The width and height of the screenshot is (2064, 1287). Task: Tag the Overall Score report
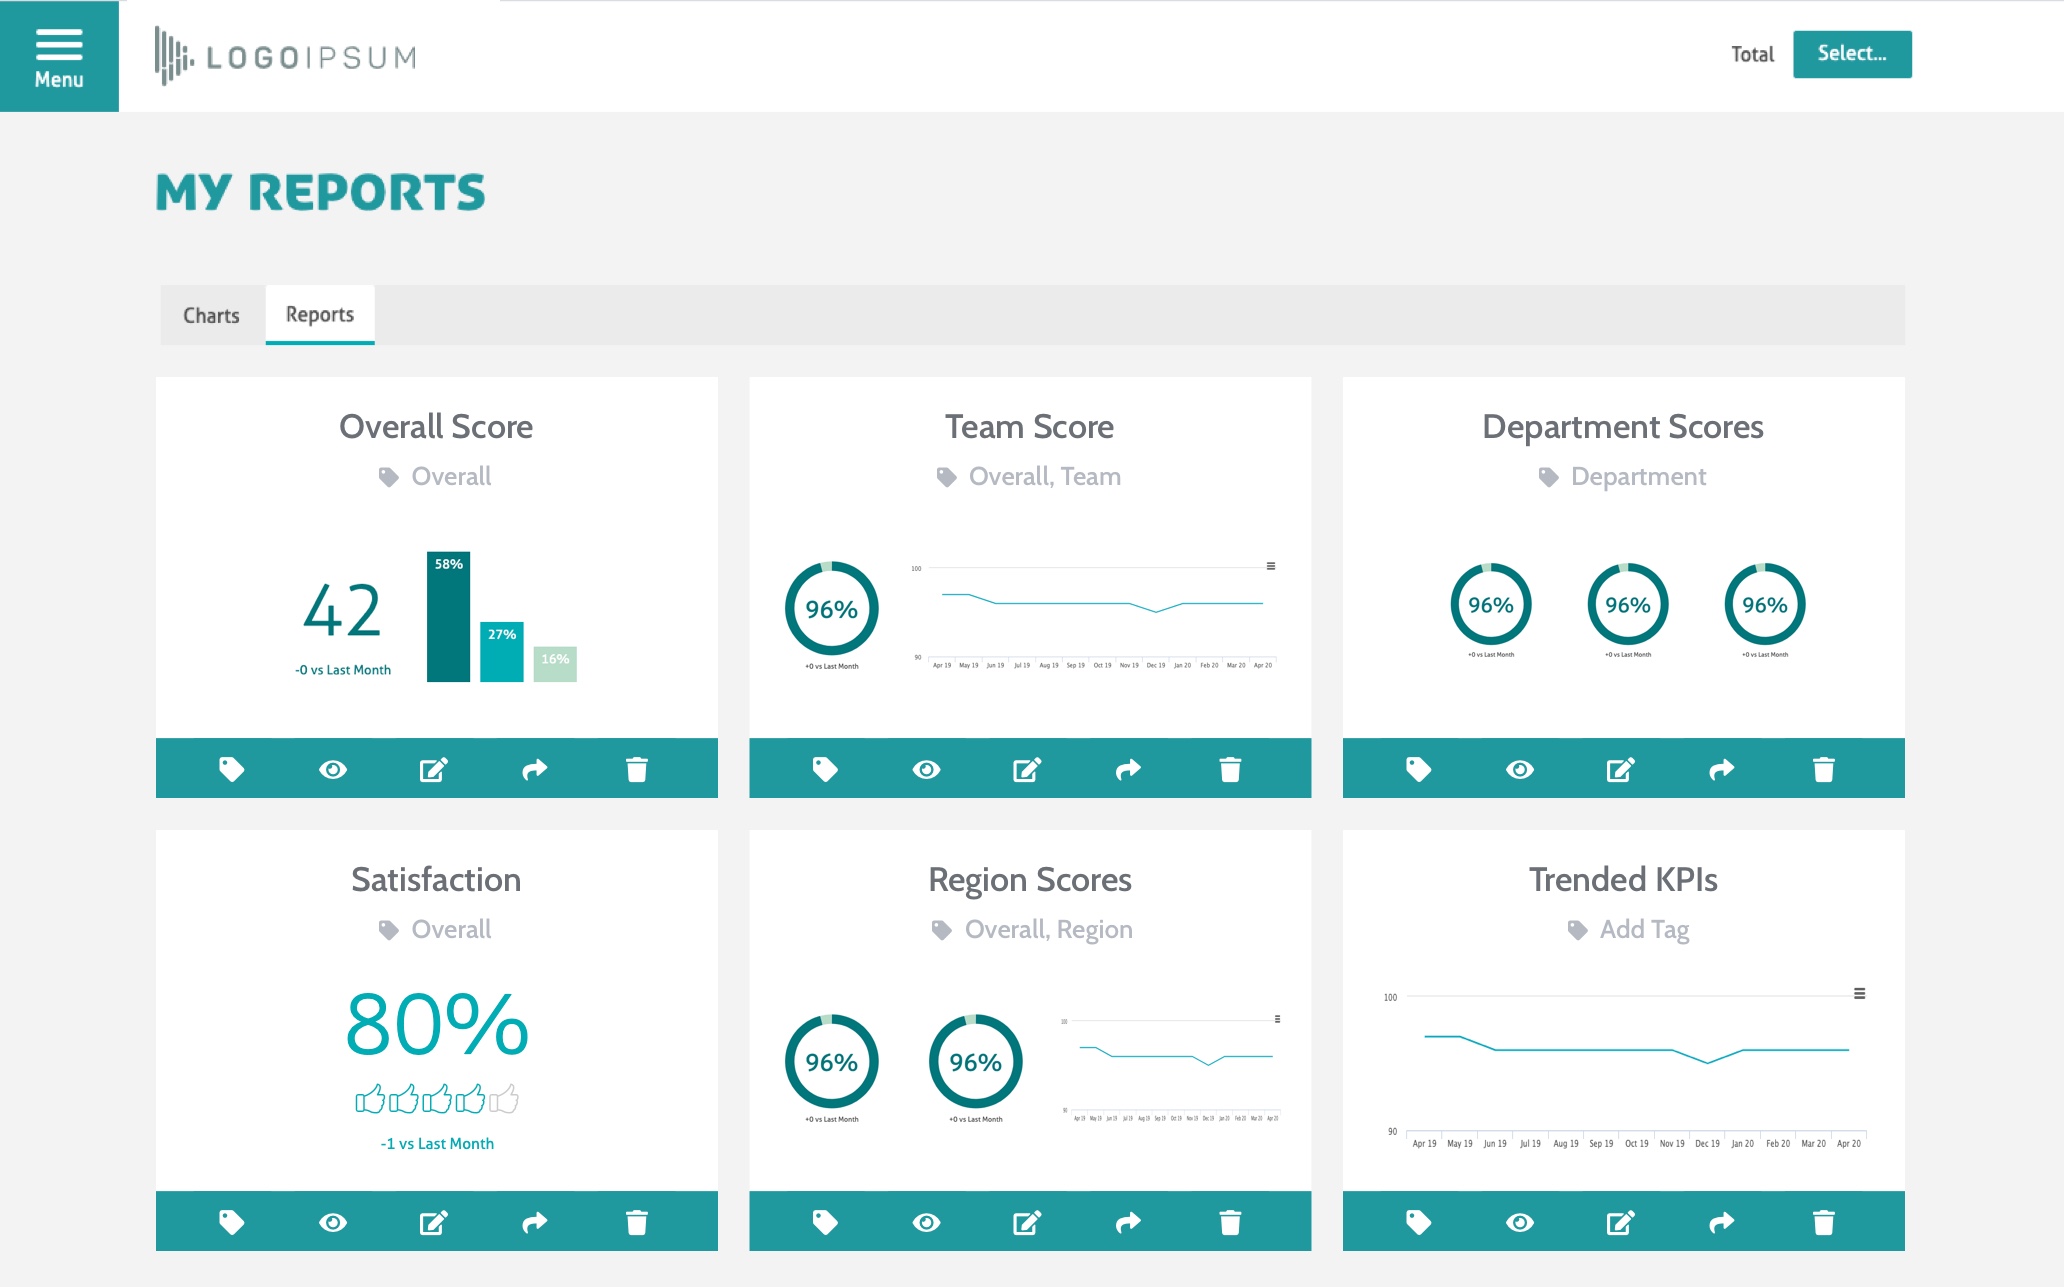(232, 768)
